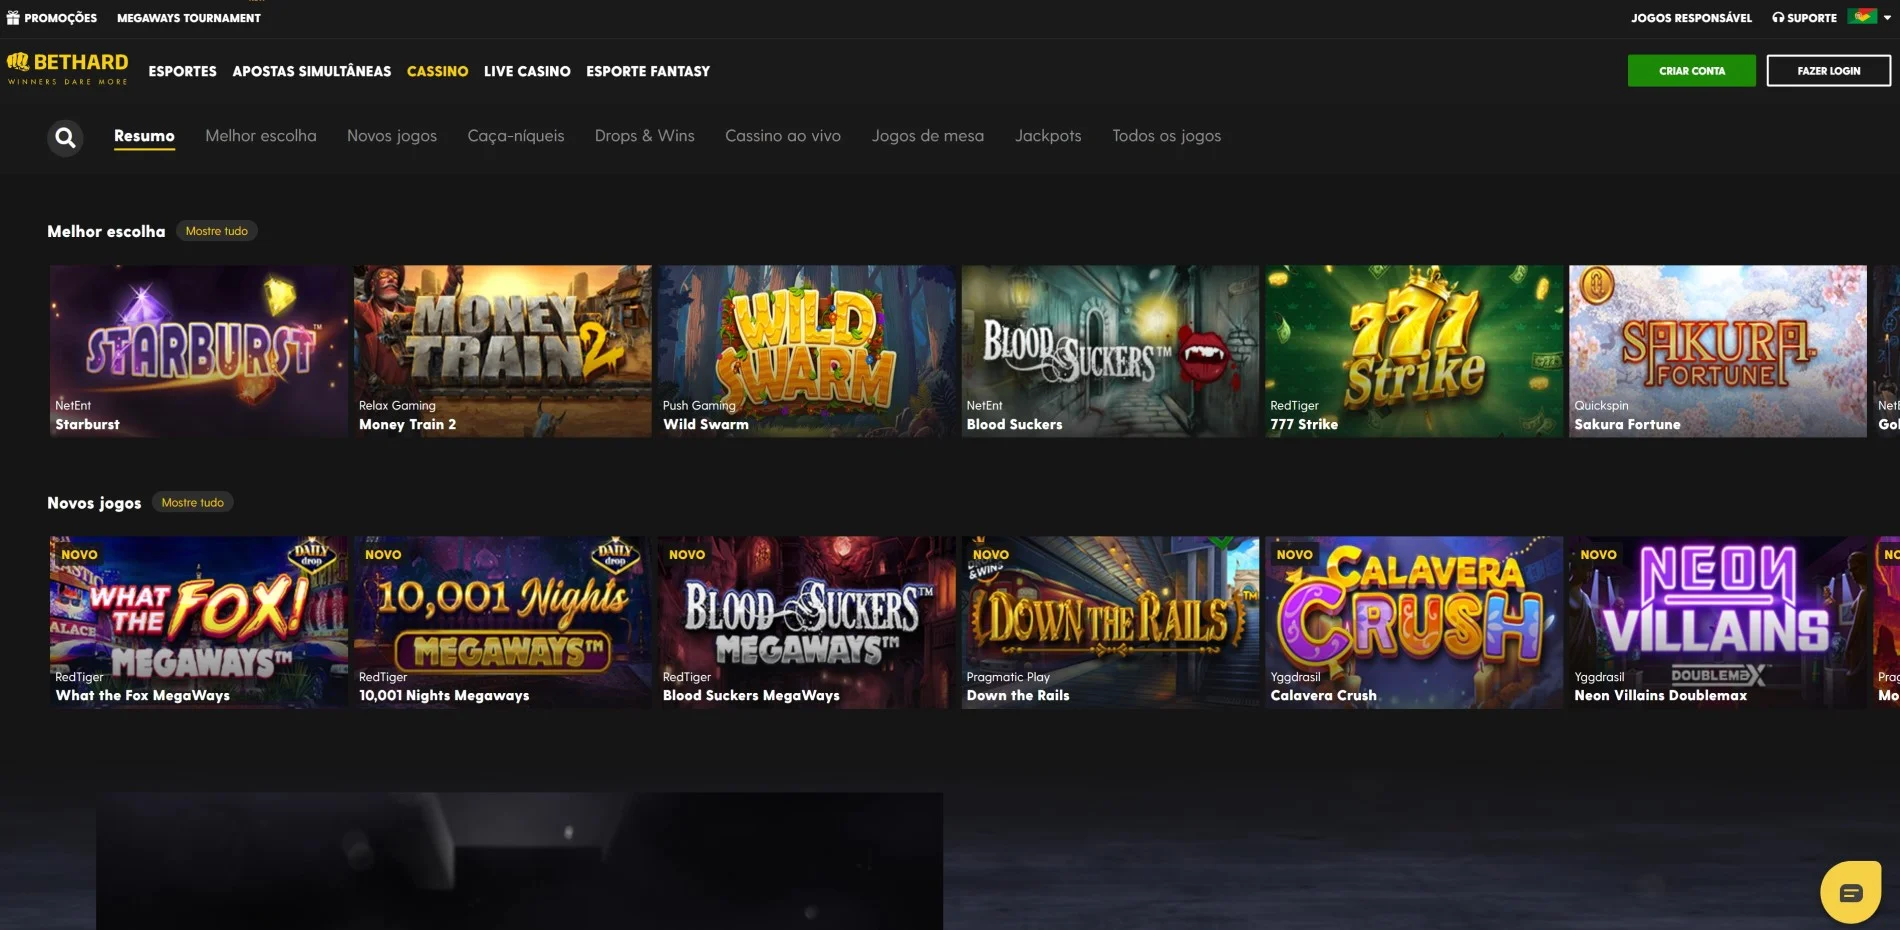Open the Megaways Tournament link

(188, 18)
